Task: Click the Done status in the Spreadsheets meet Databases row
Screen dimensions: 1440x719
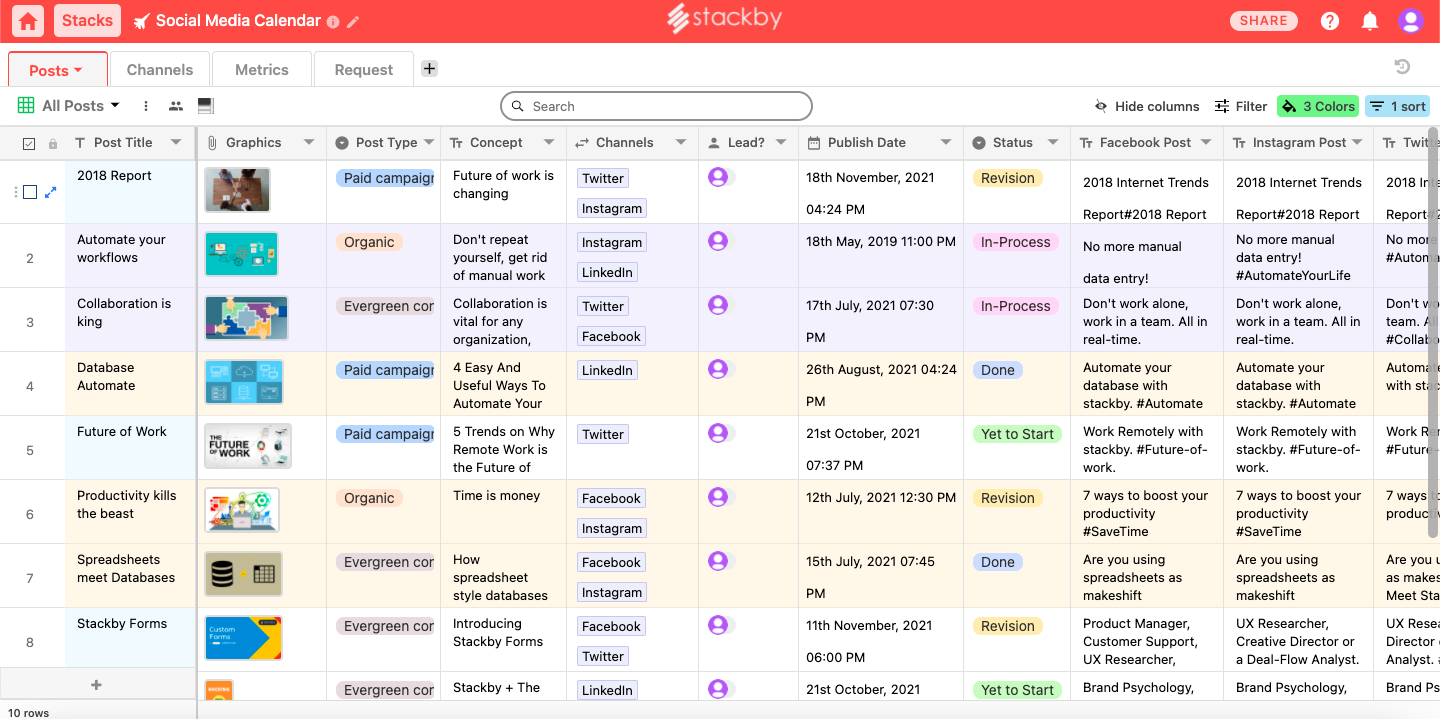Action: pyautogui.click(x=997, y=562)
